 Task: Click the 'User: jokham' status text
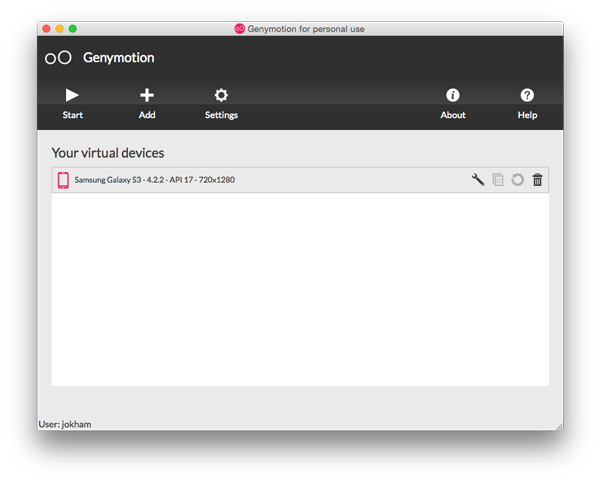point(65,424)
